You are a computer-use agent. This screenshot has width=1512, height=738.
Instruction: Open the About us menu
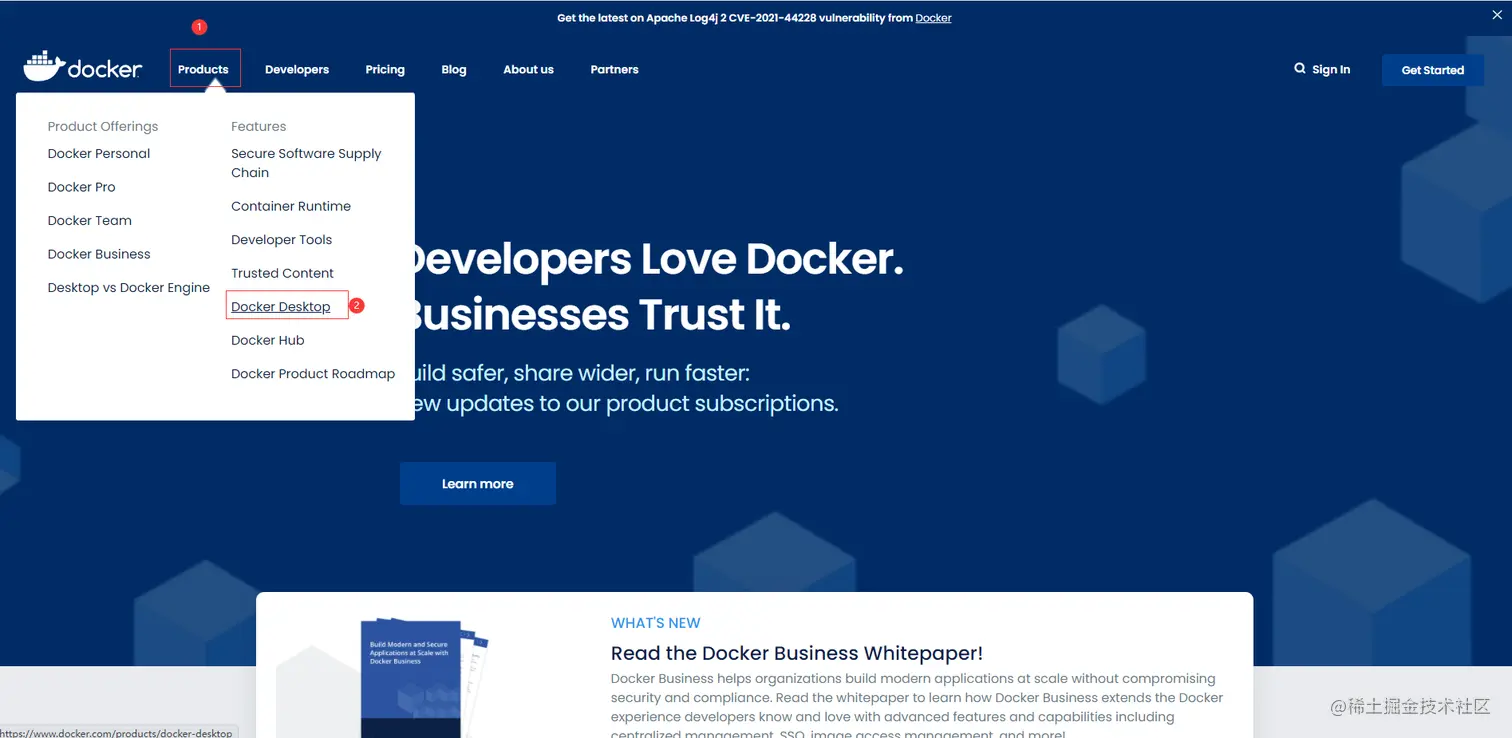click(528, 69)
